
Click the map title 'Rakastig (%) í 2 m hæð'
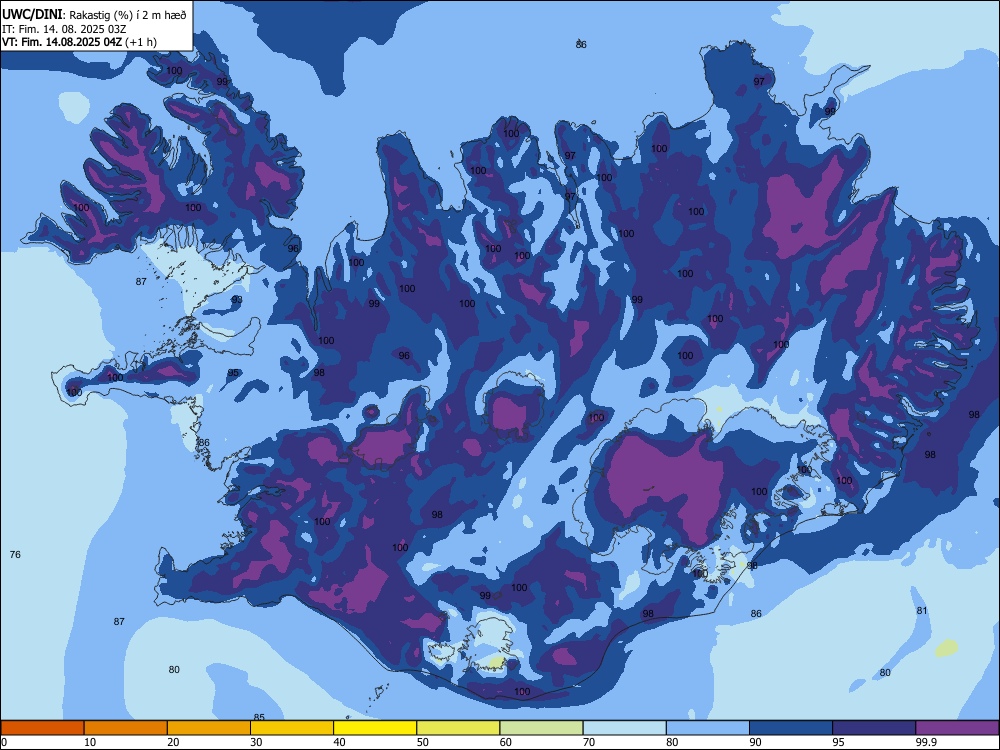click(x=127, y=15)
